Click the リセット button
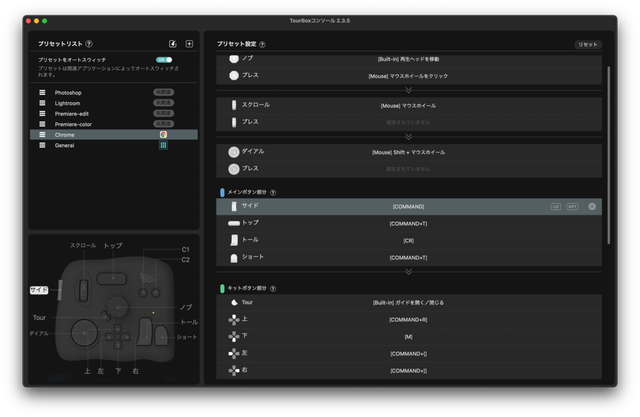This screenshot has height=417, width=640. 588,44
